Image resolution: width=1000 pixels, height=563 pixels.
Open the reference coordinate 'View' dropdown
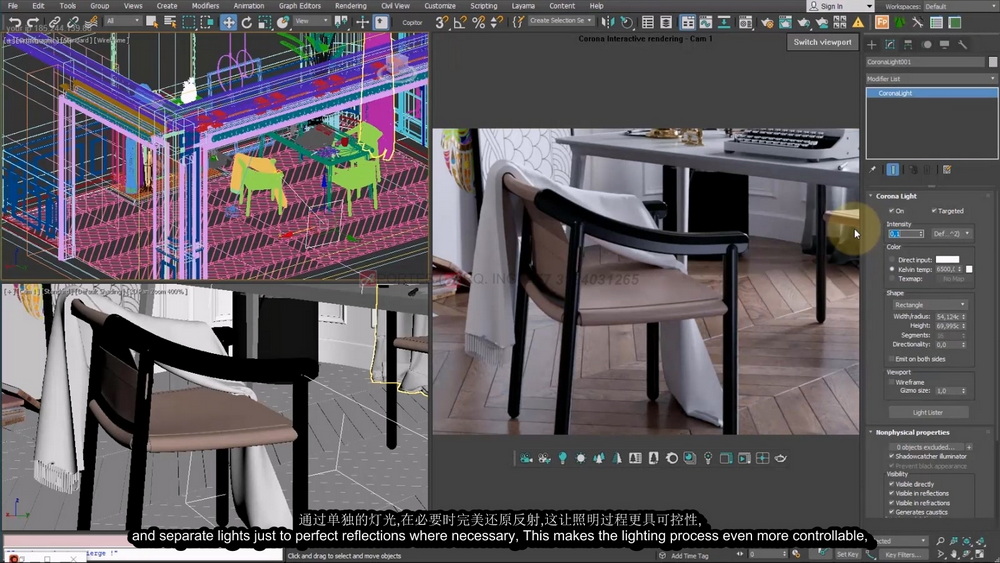pos(312,21)
